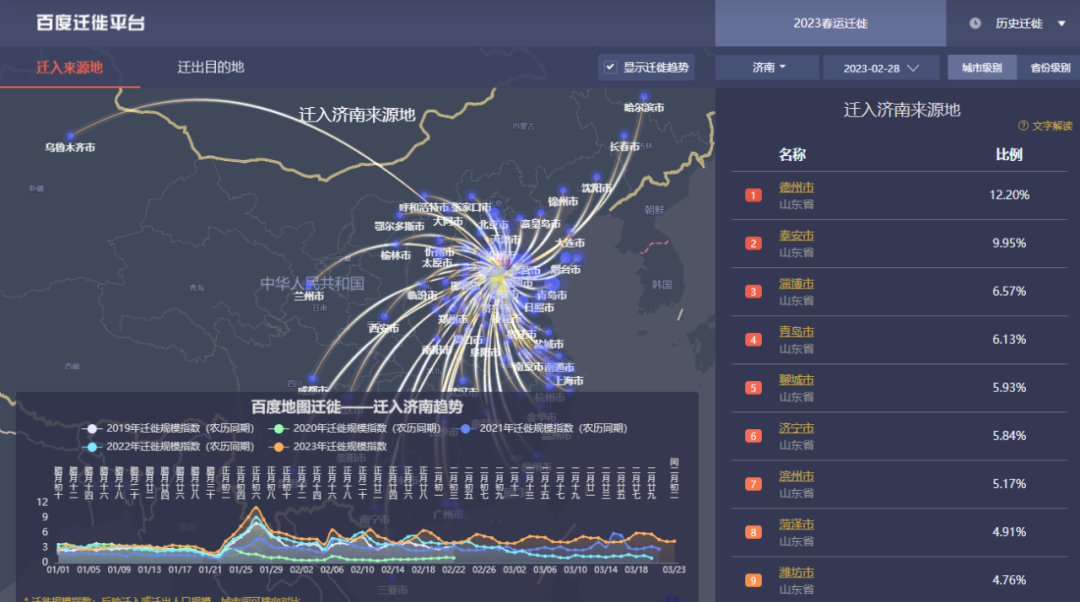This screenshot has width=1080, height=602.
Task: Open the 济南 city dropdown
Action: [767, 68]
